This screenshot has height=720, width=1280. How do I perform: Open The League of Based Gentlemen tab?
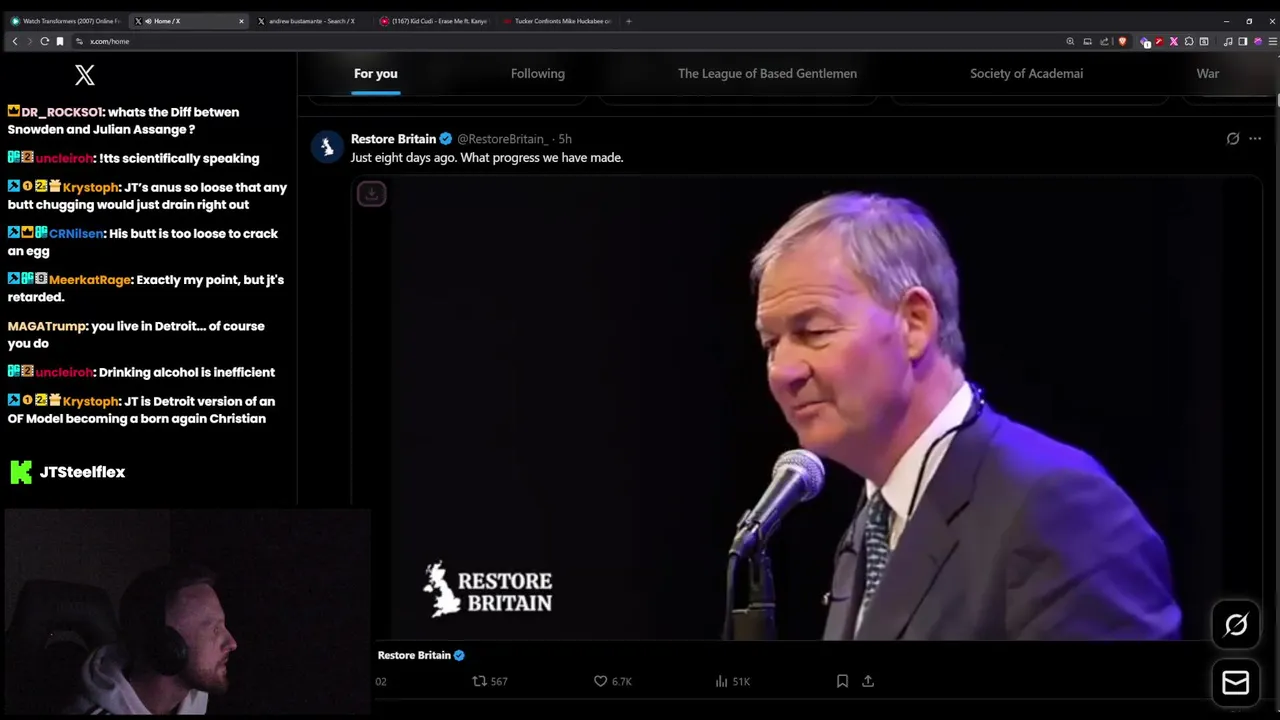(x=767, y=73)
